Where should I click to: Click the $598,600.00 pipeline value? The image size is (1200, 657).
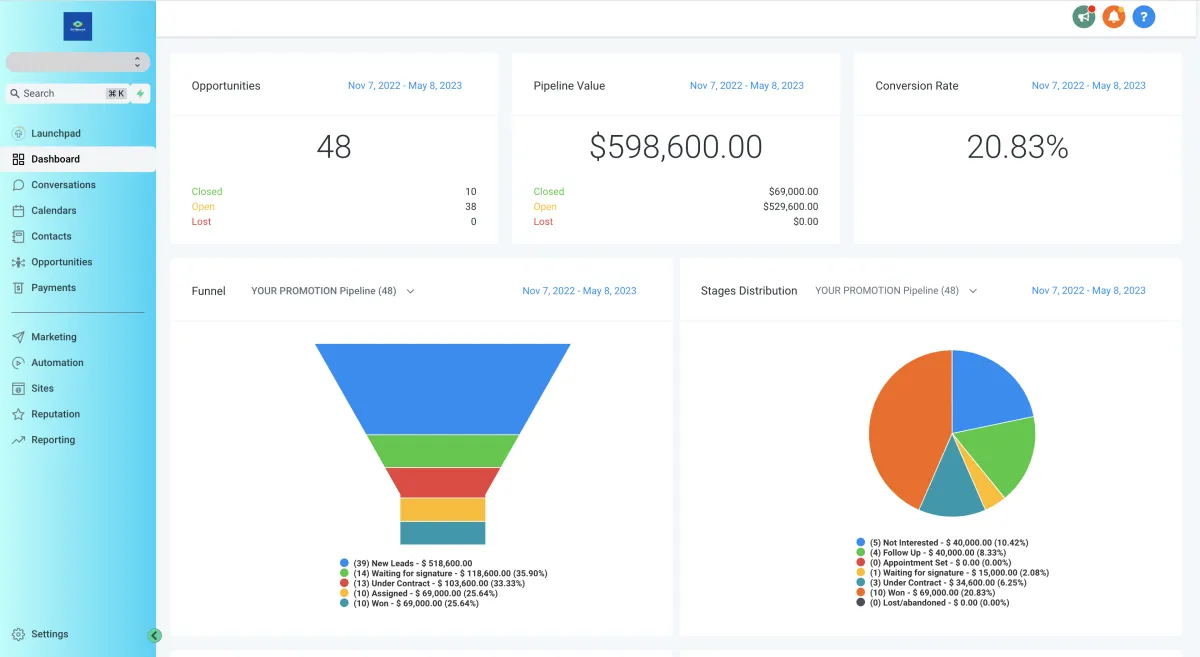coord(676,147)
